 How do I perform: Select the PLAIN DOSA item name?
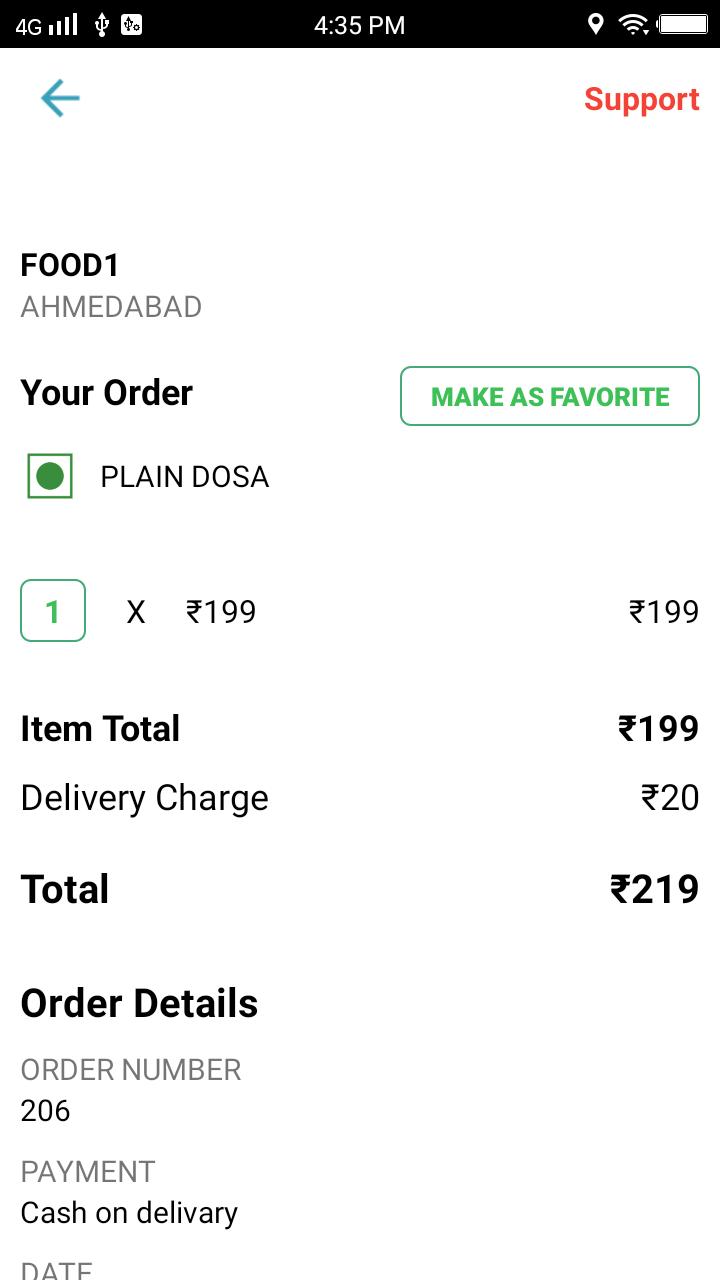click(x=185, y=477)
